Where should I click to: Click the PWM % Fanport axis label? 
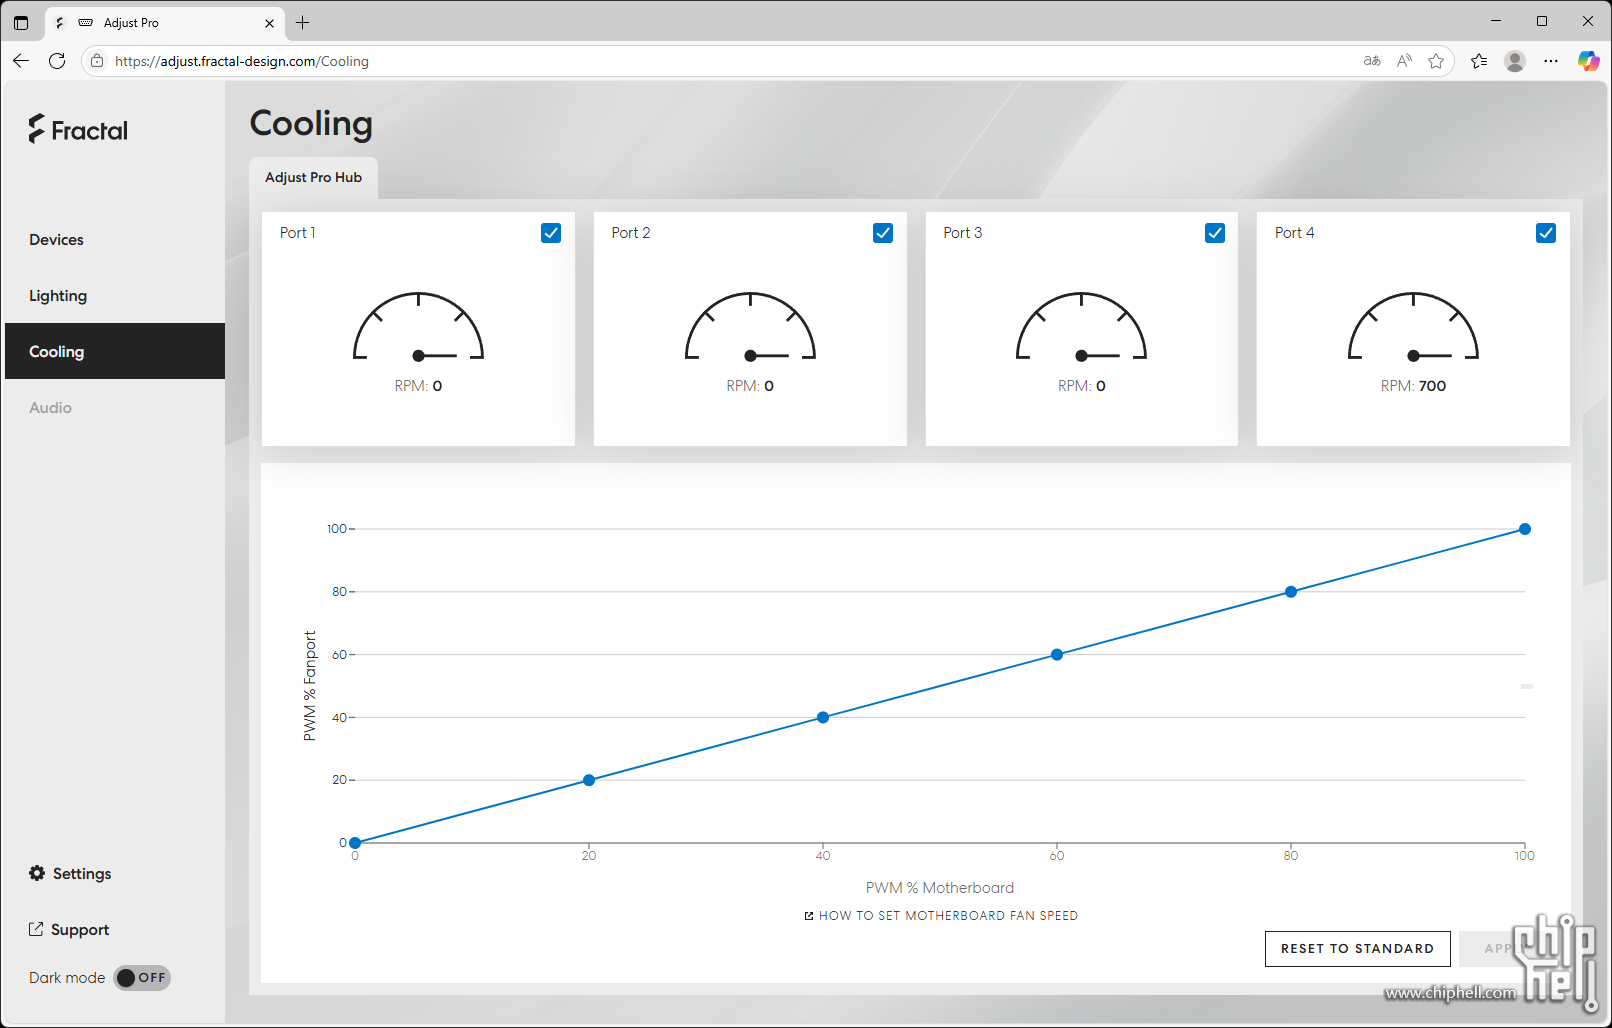pyautogui.click(x=310, y=686)
